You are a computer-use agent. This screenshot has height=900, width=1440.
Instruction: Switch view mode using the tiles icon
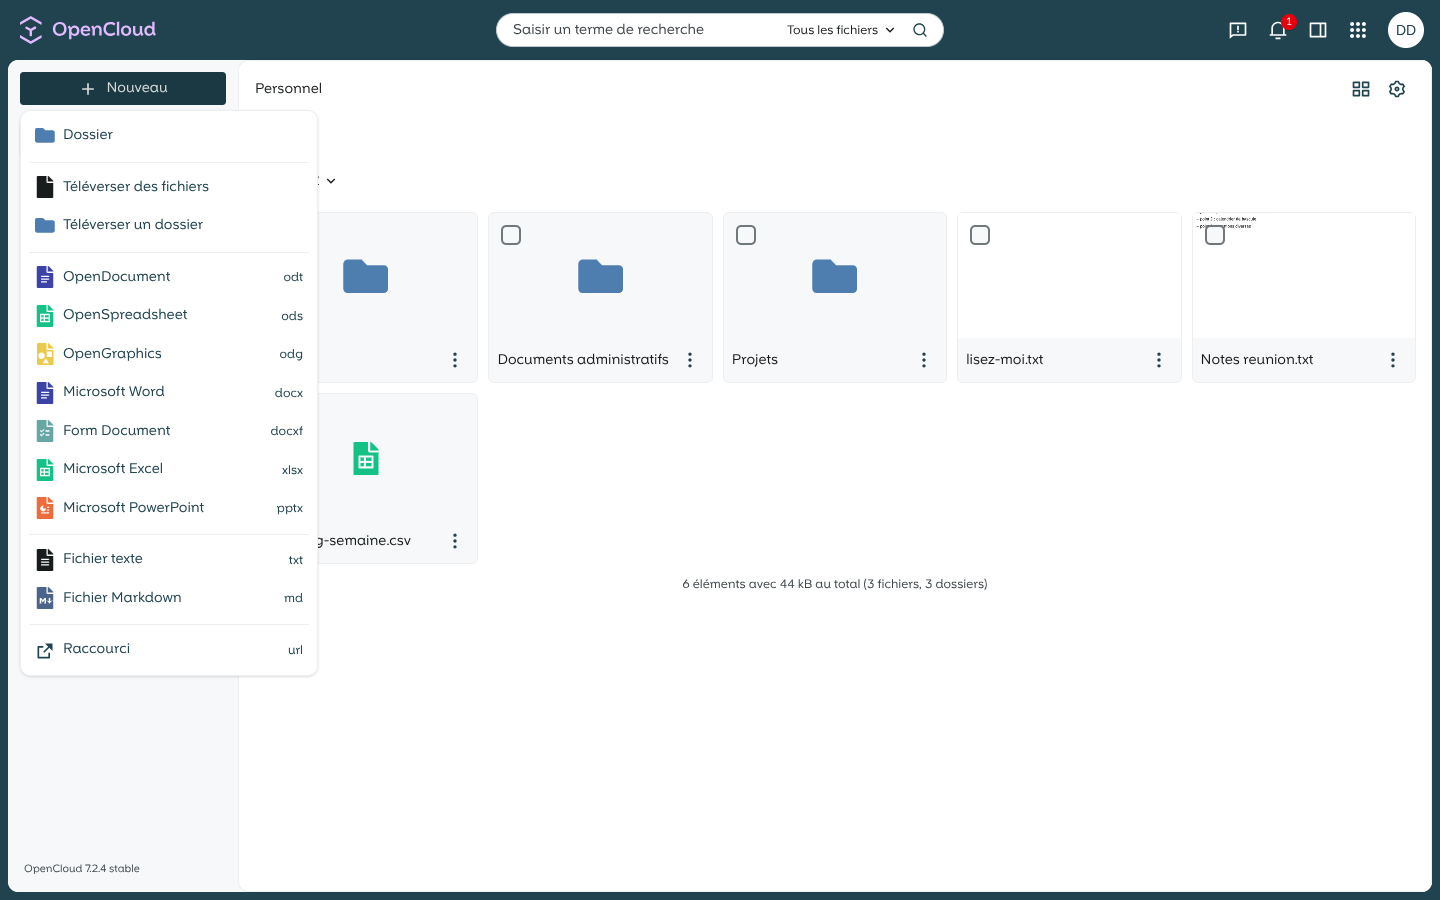pyautogui.click(x=1361, y=89)
